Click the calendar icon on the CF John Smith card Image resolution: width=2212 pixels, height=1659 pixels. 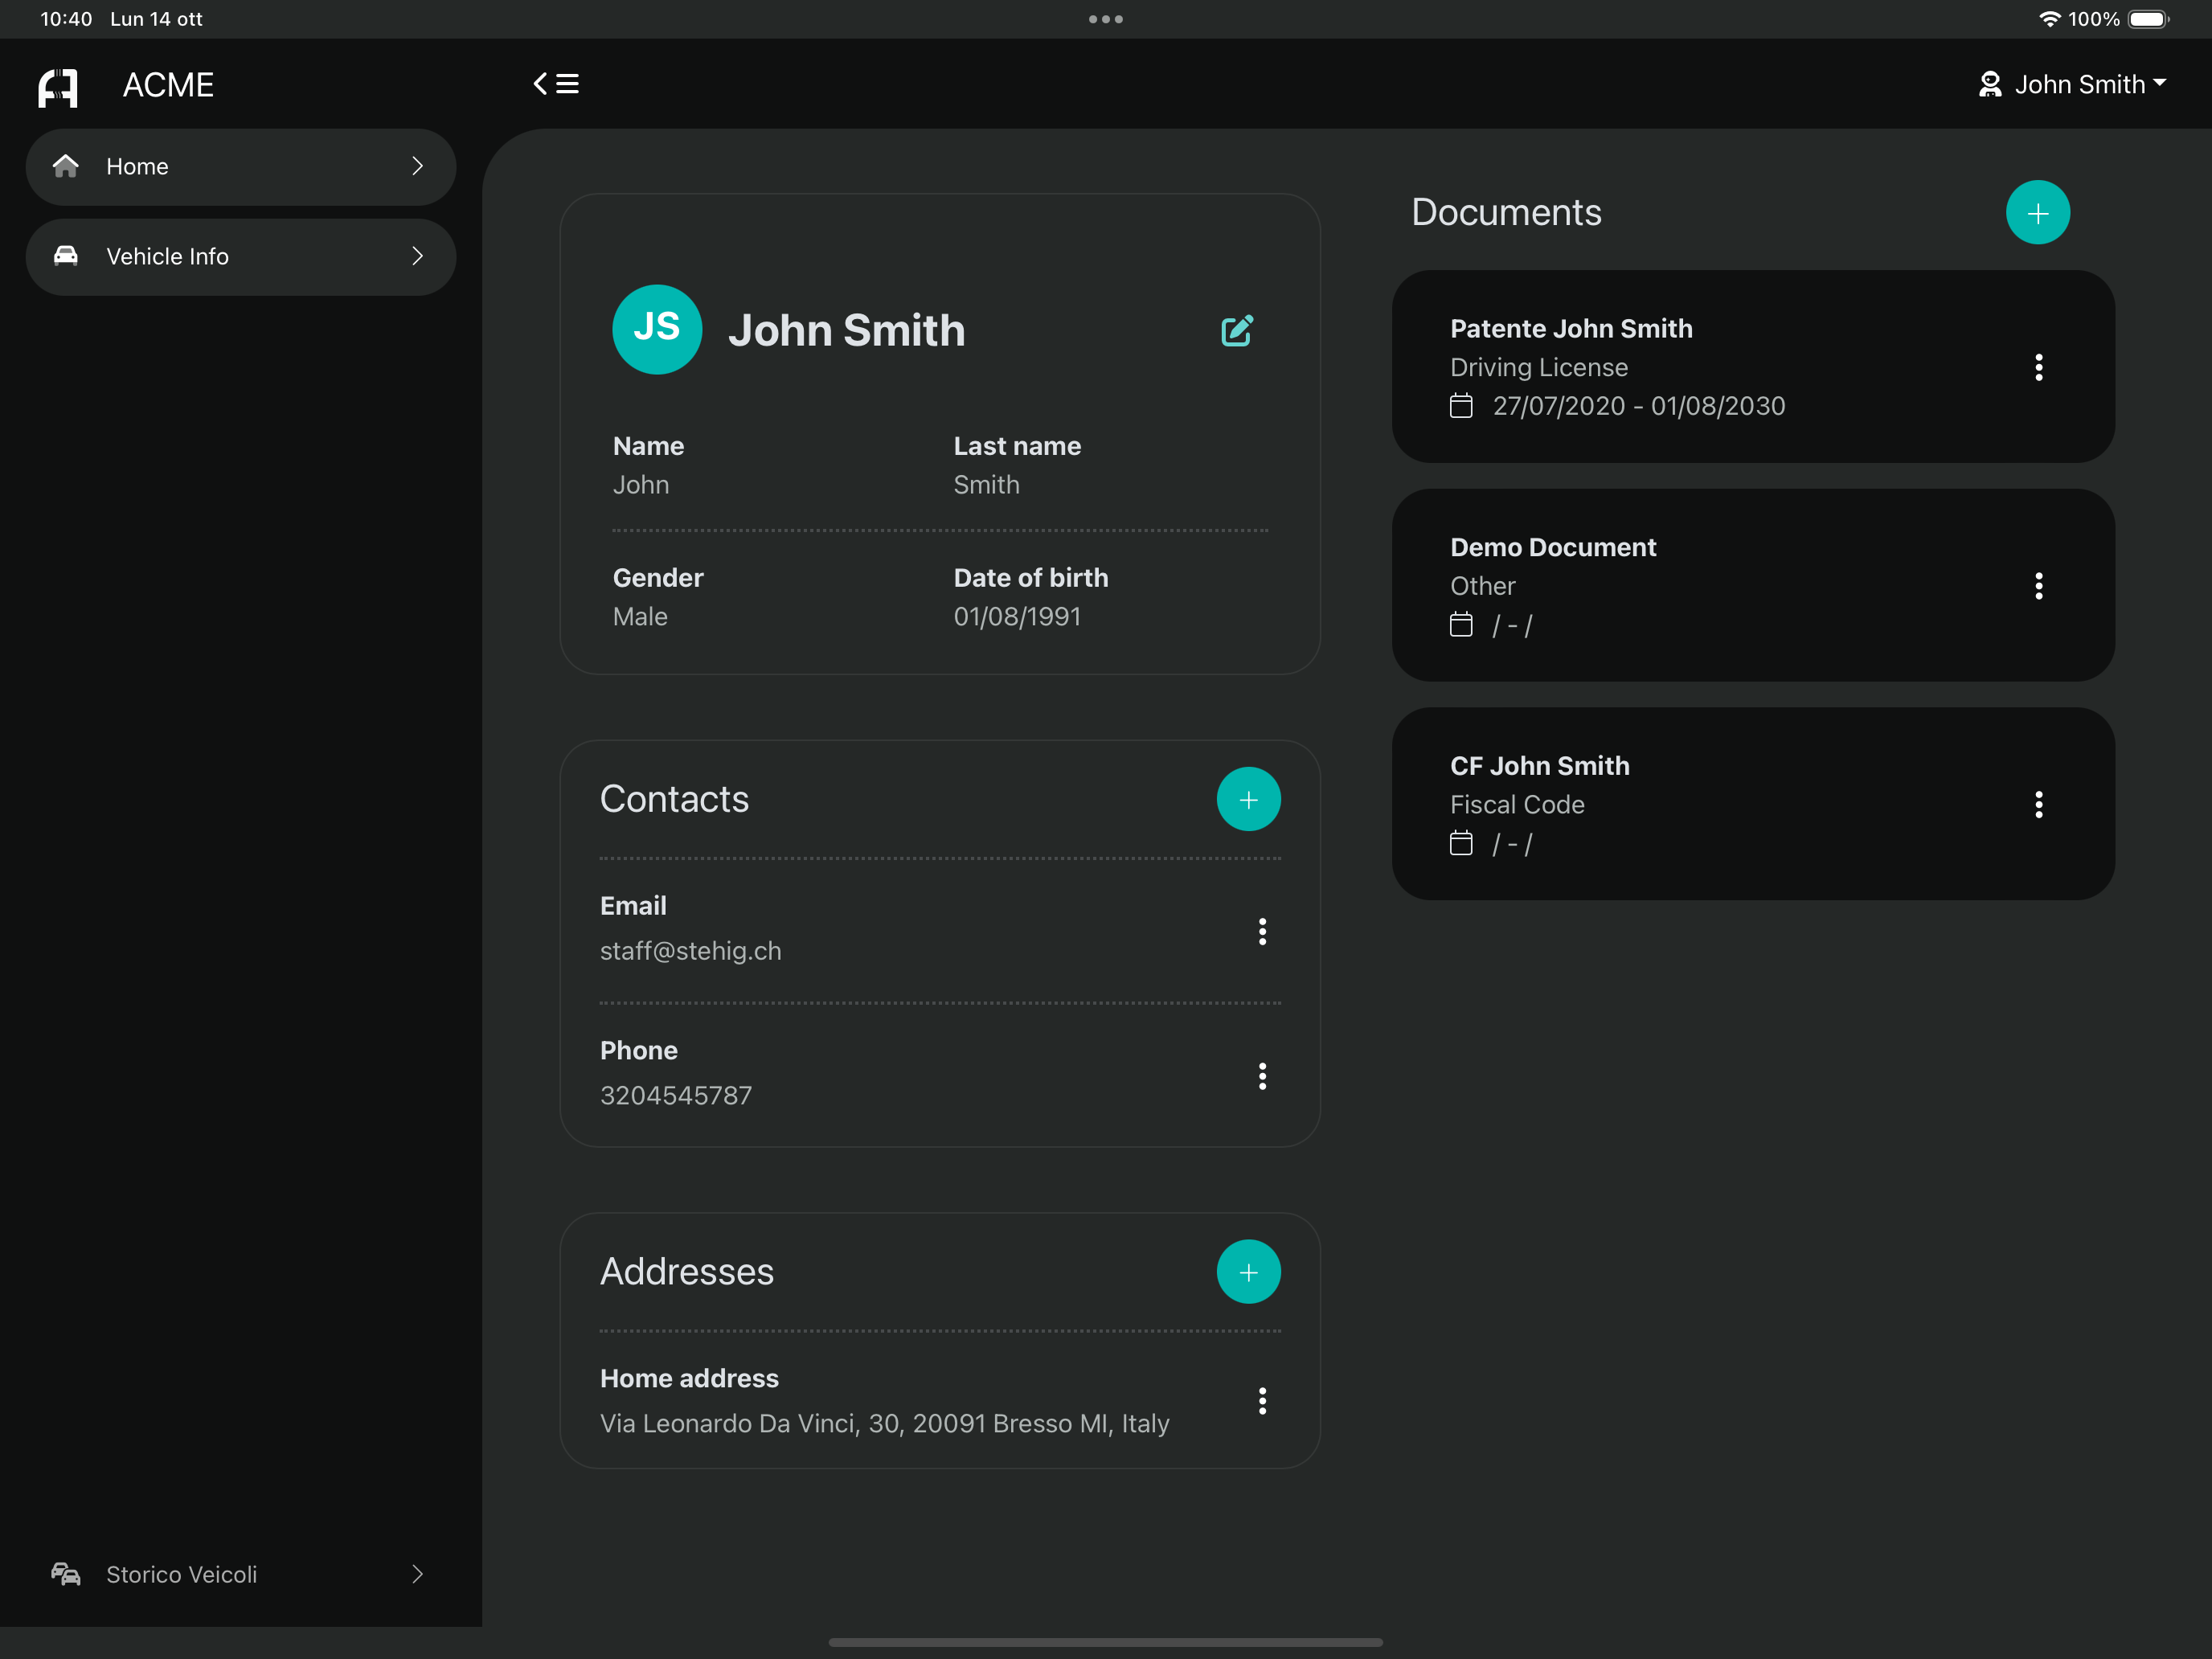1461,843
